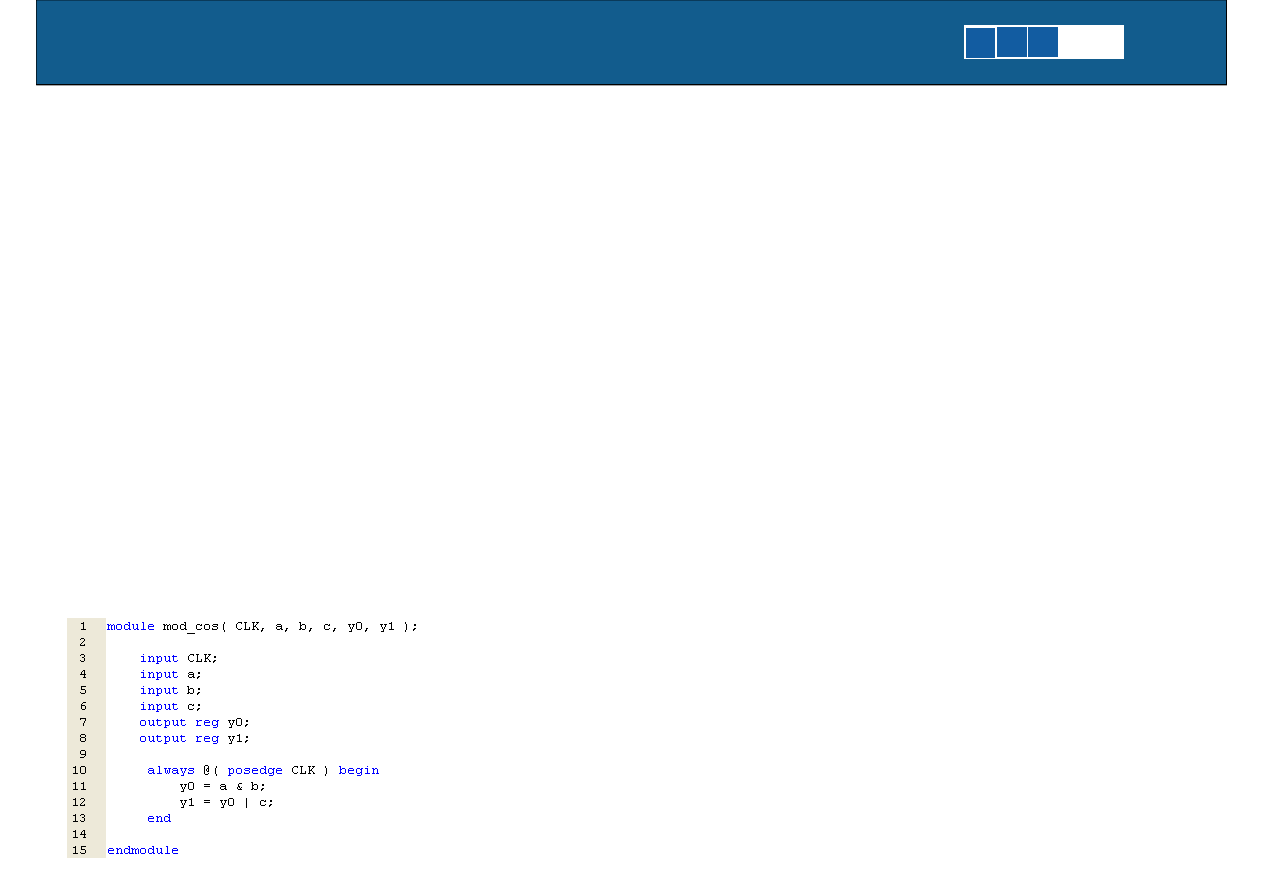
Task: Click the "always" keyword on line 10
Action: [x=171, y=771]
